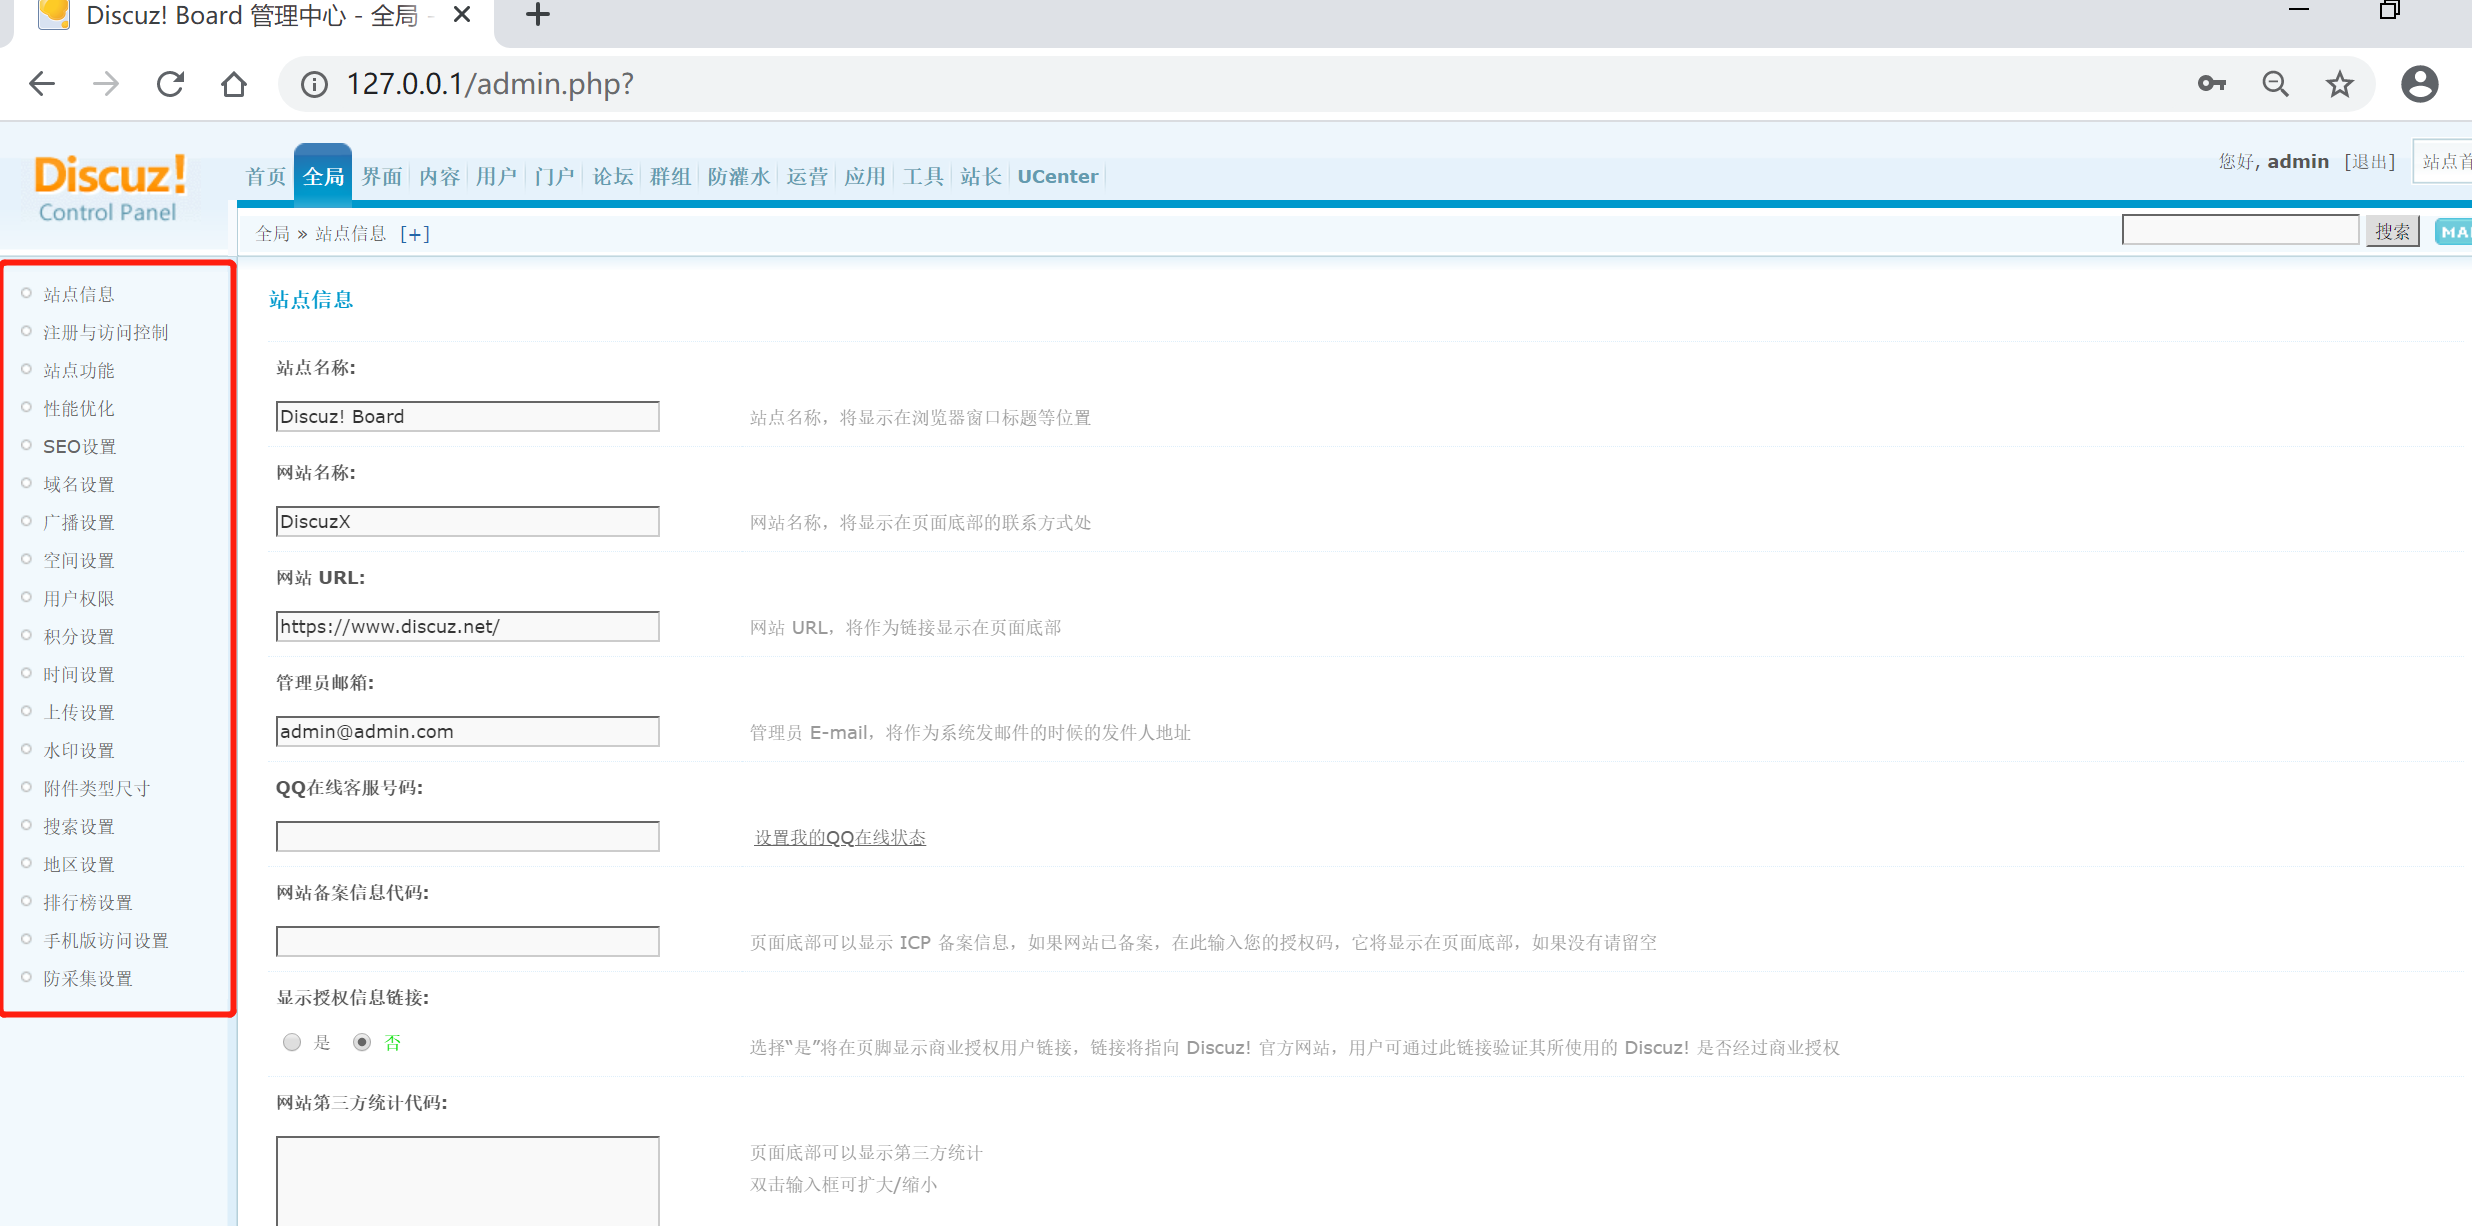Bookmark page with star icon
Viewport: 2472px width, 1226px height.
2339,84
